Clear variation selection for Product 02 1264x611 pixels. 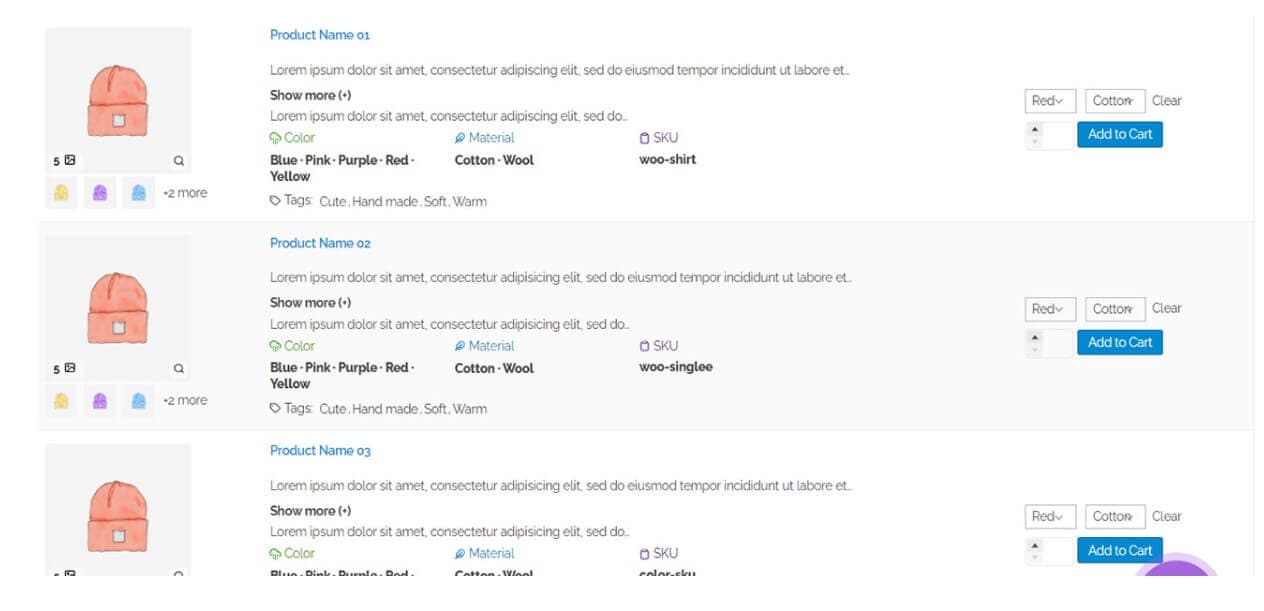coord(1166,308)
